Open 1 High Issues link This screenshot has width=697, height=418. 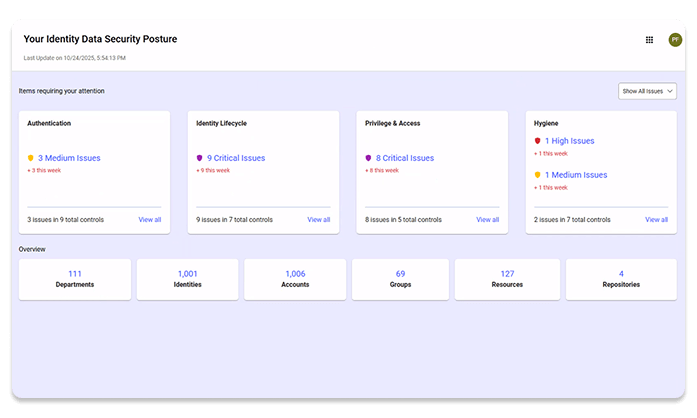click(x=569, y=141)
